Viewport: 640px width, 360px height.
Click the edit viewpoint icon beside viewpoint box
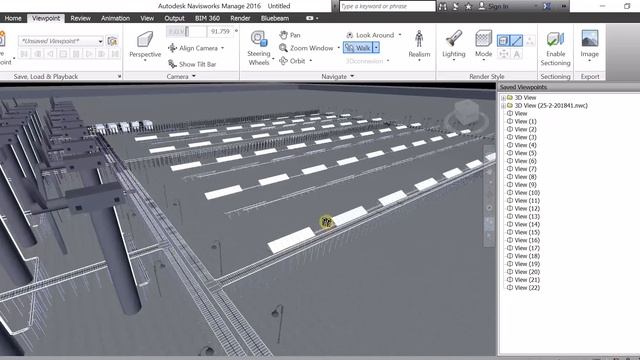(x=112, y=41)
